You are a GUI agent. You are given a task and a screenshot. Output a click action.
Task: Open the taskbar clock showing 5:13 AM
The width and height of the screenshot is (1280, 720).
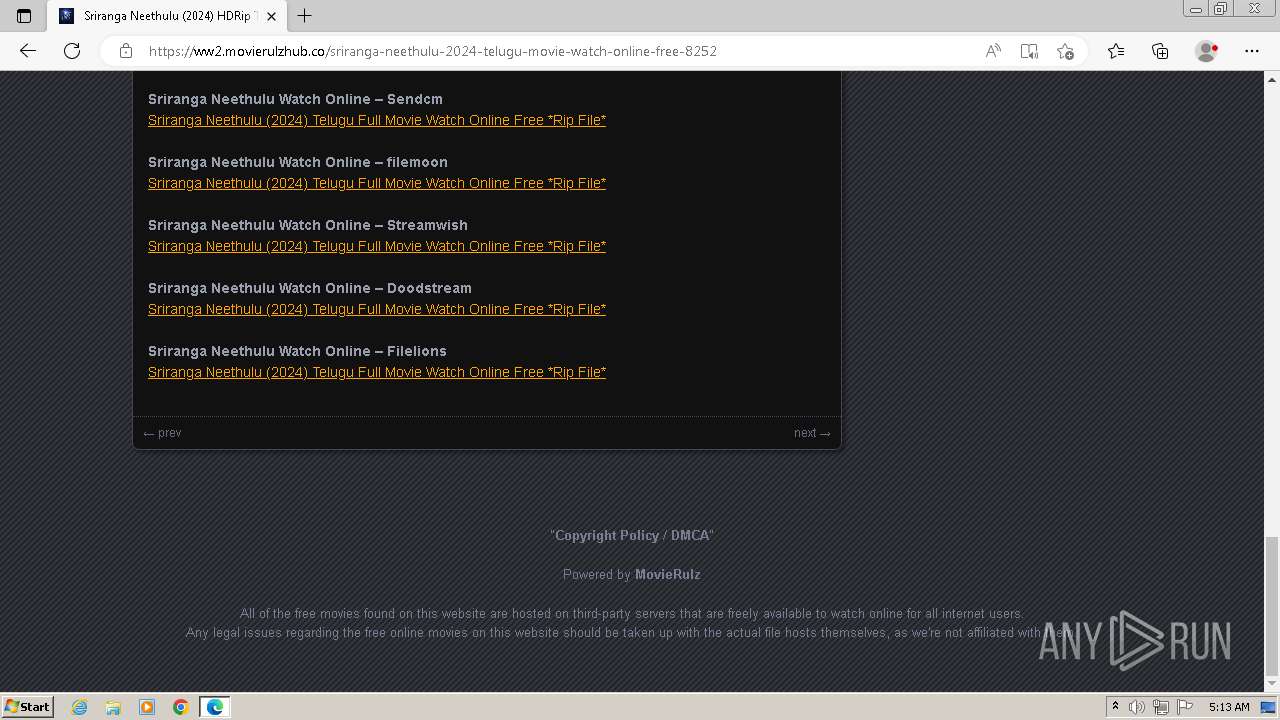point(1229,707)
